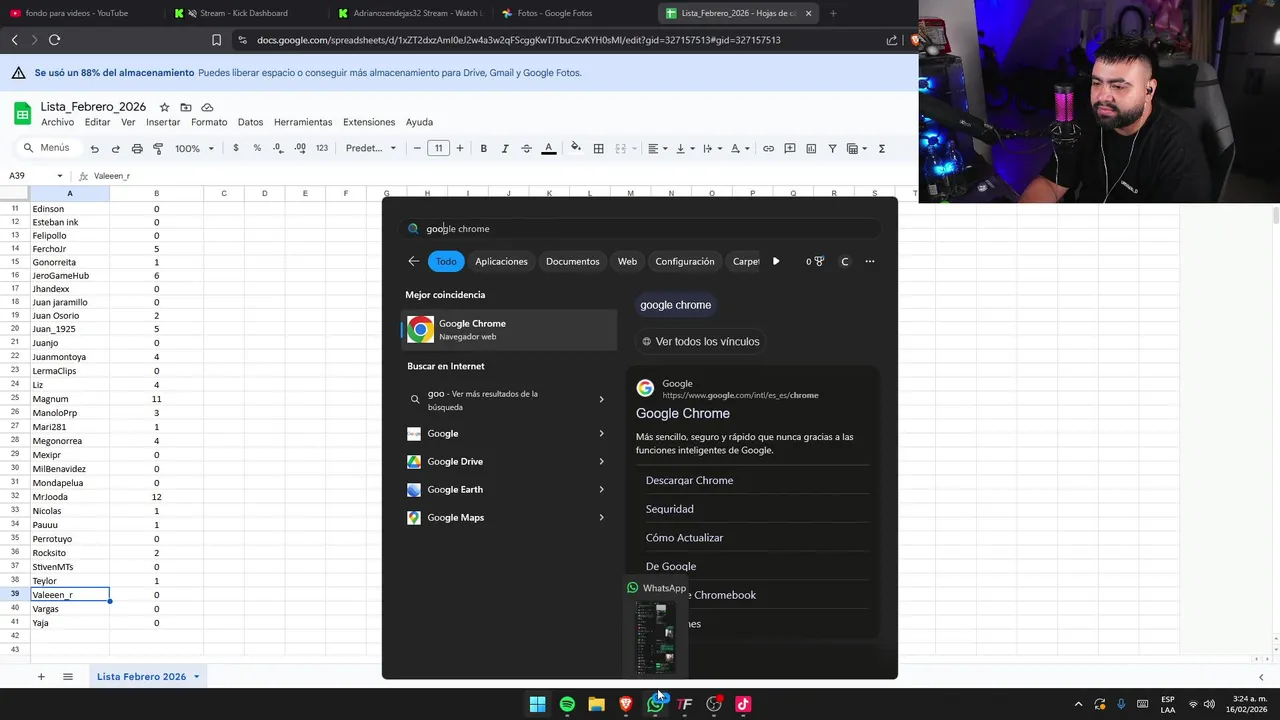The height and width of the screenshot is (720, 1280).
Task: Open the Windows Start menu
Action: 537,704
